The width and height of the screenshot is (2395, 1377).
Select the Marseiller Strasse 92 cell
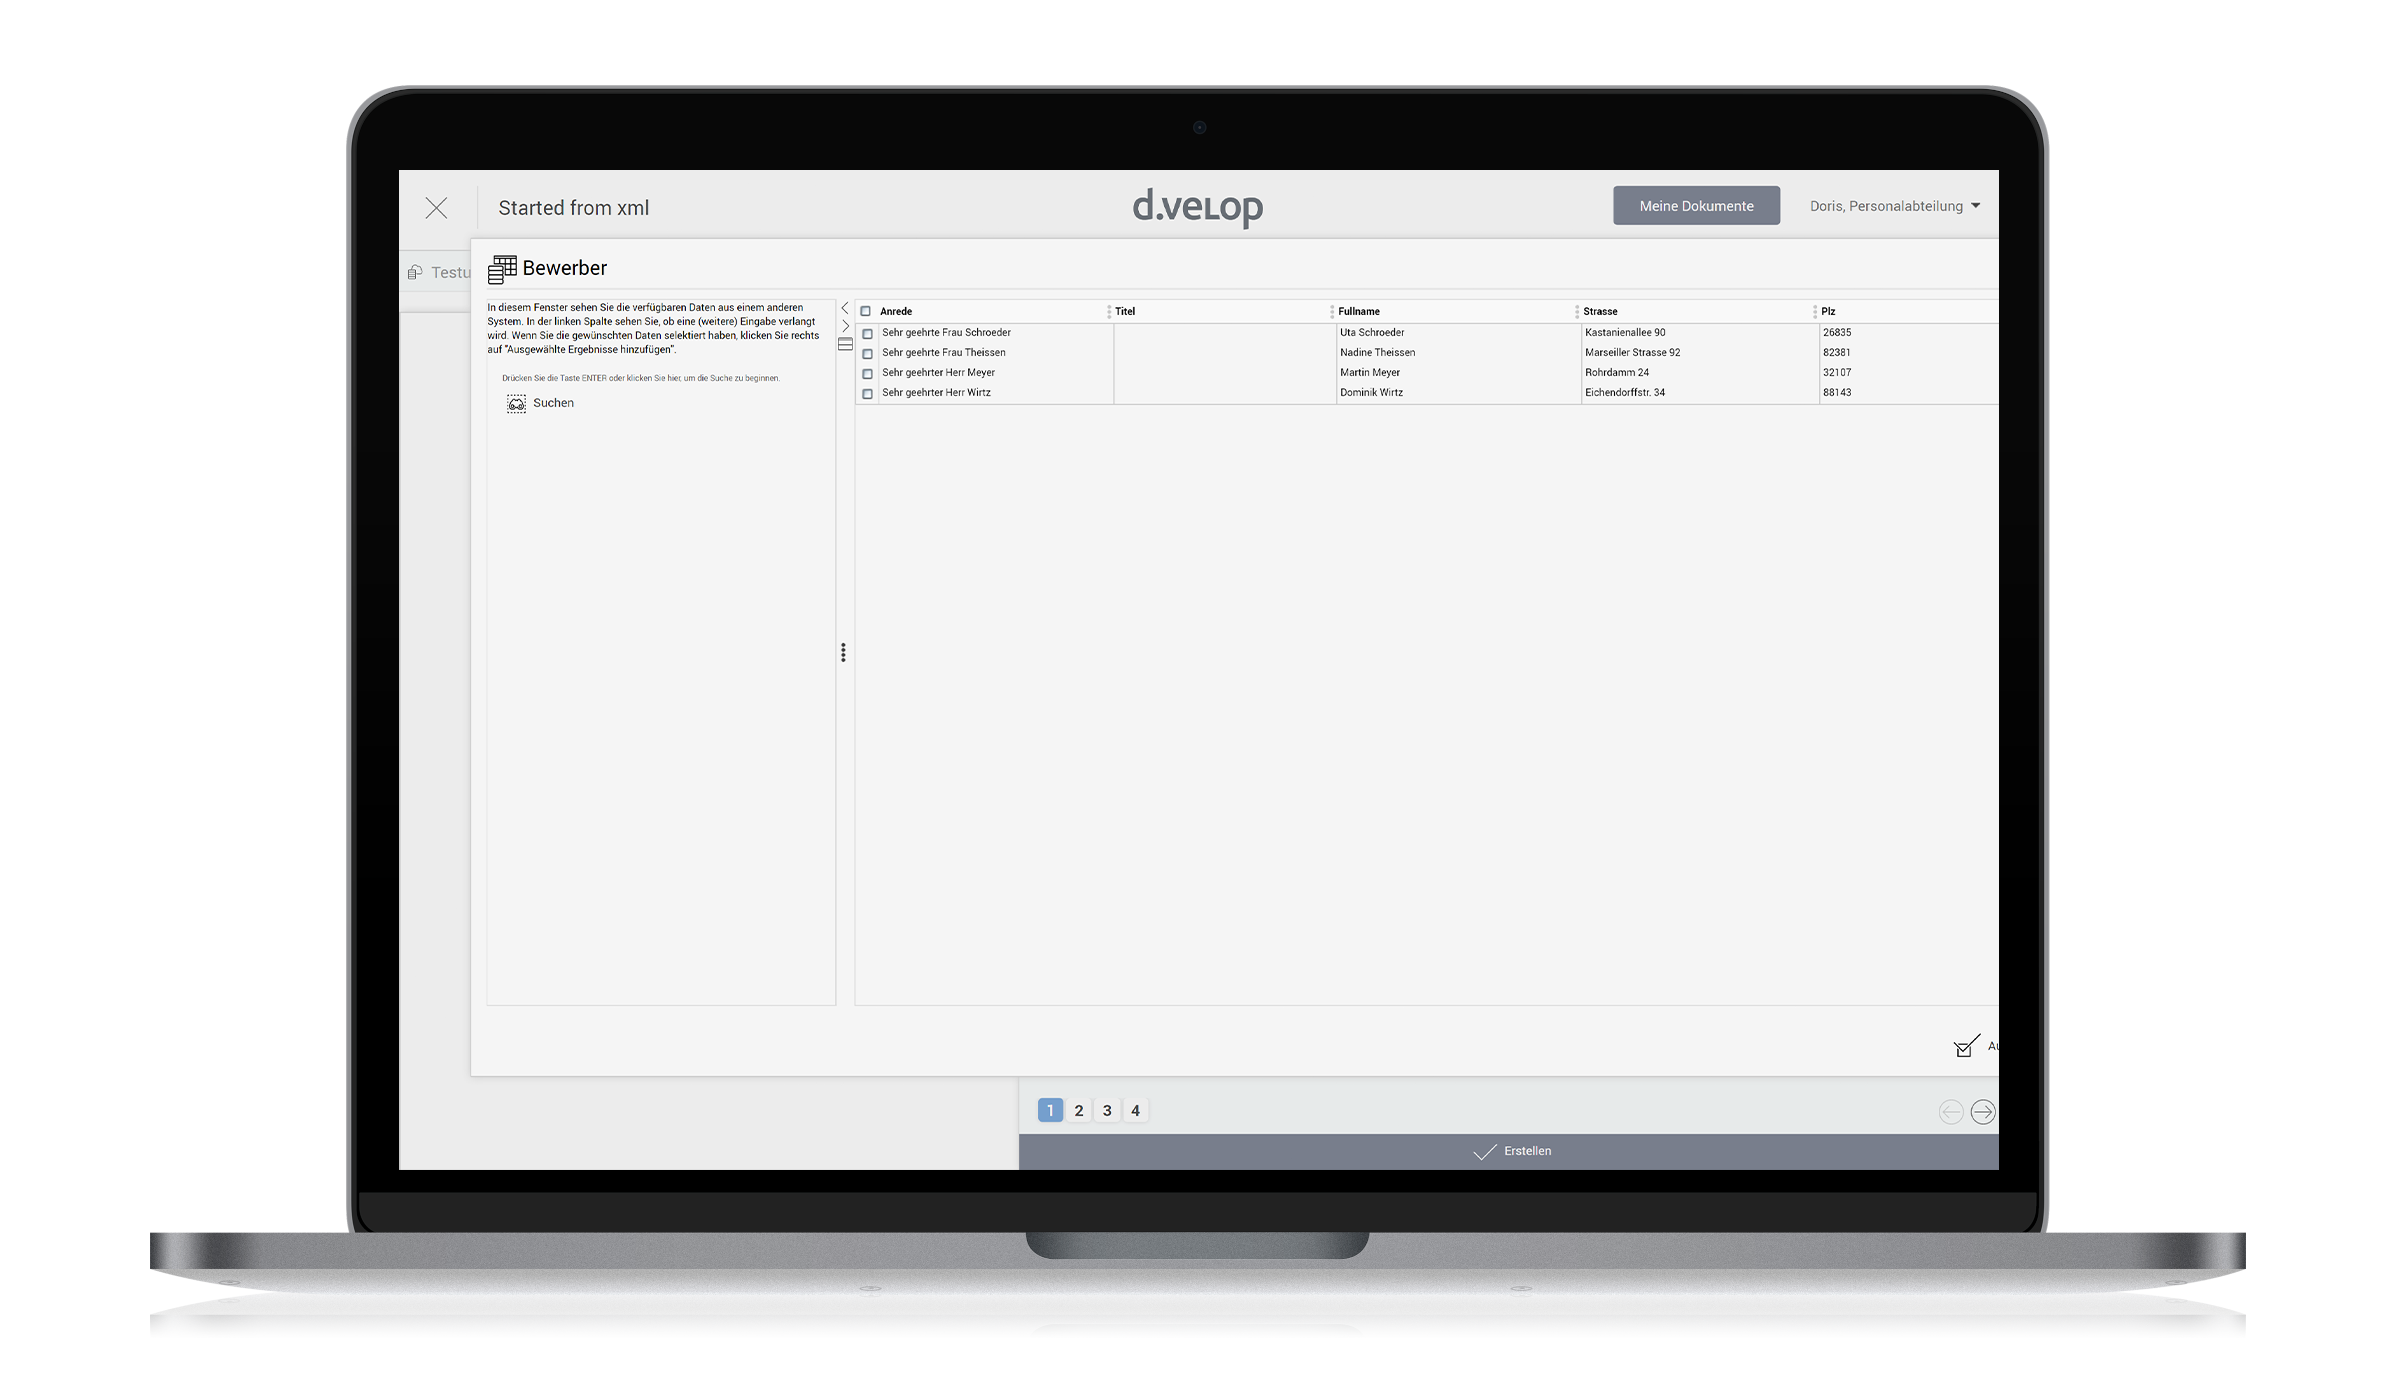pyautogui.click(x=1632, y=353)
